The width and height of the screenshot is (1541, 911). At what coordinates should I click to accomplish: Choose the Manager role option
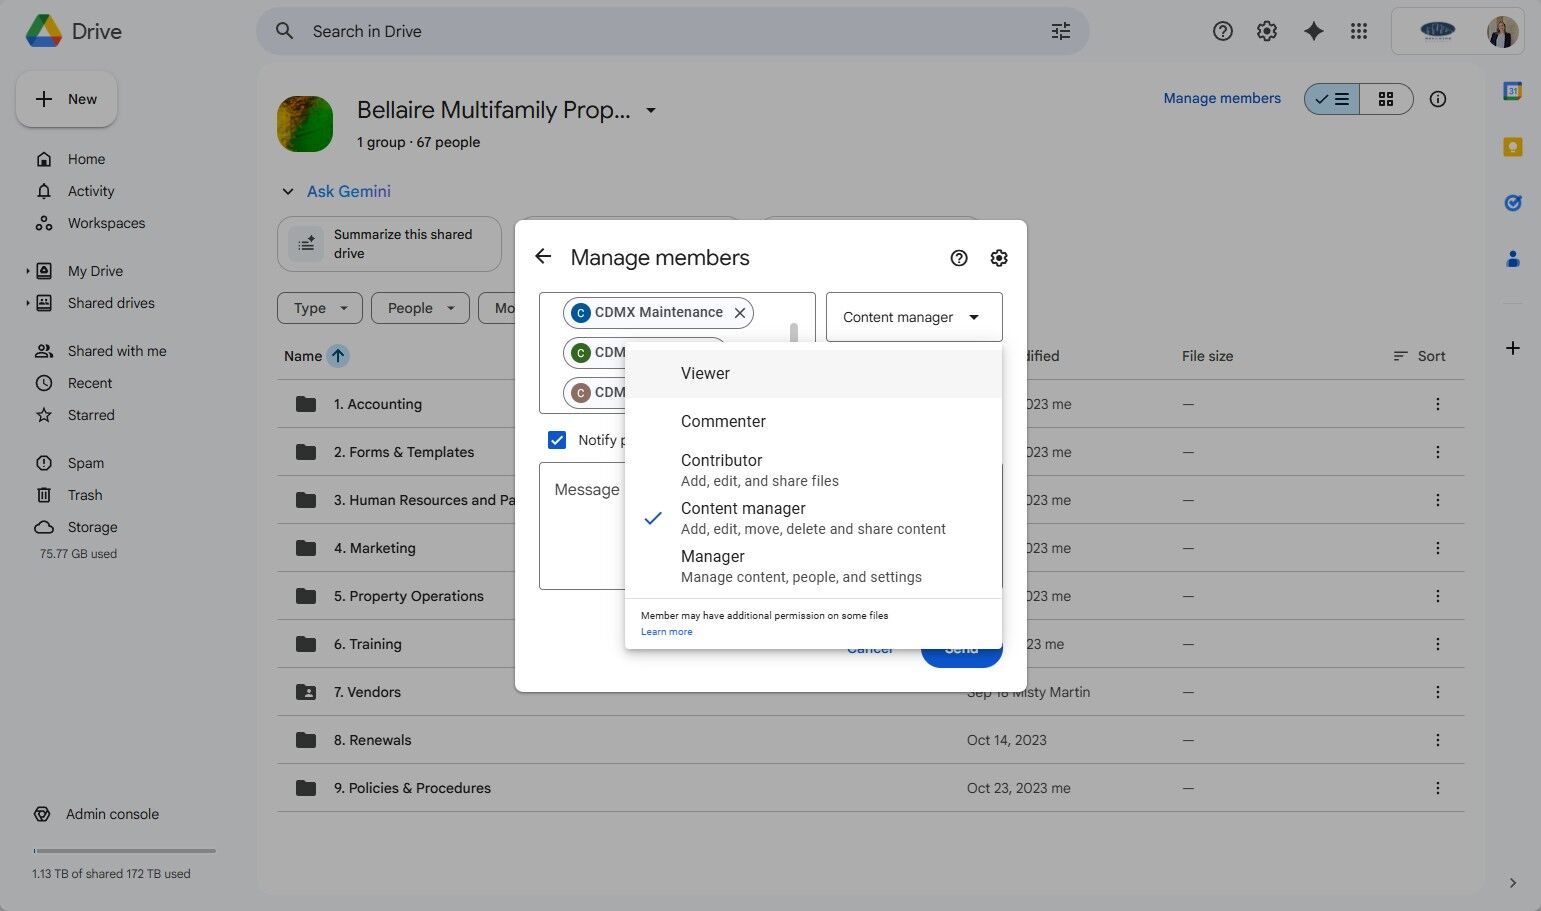click(713, 565)
